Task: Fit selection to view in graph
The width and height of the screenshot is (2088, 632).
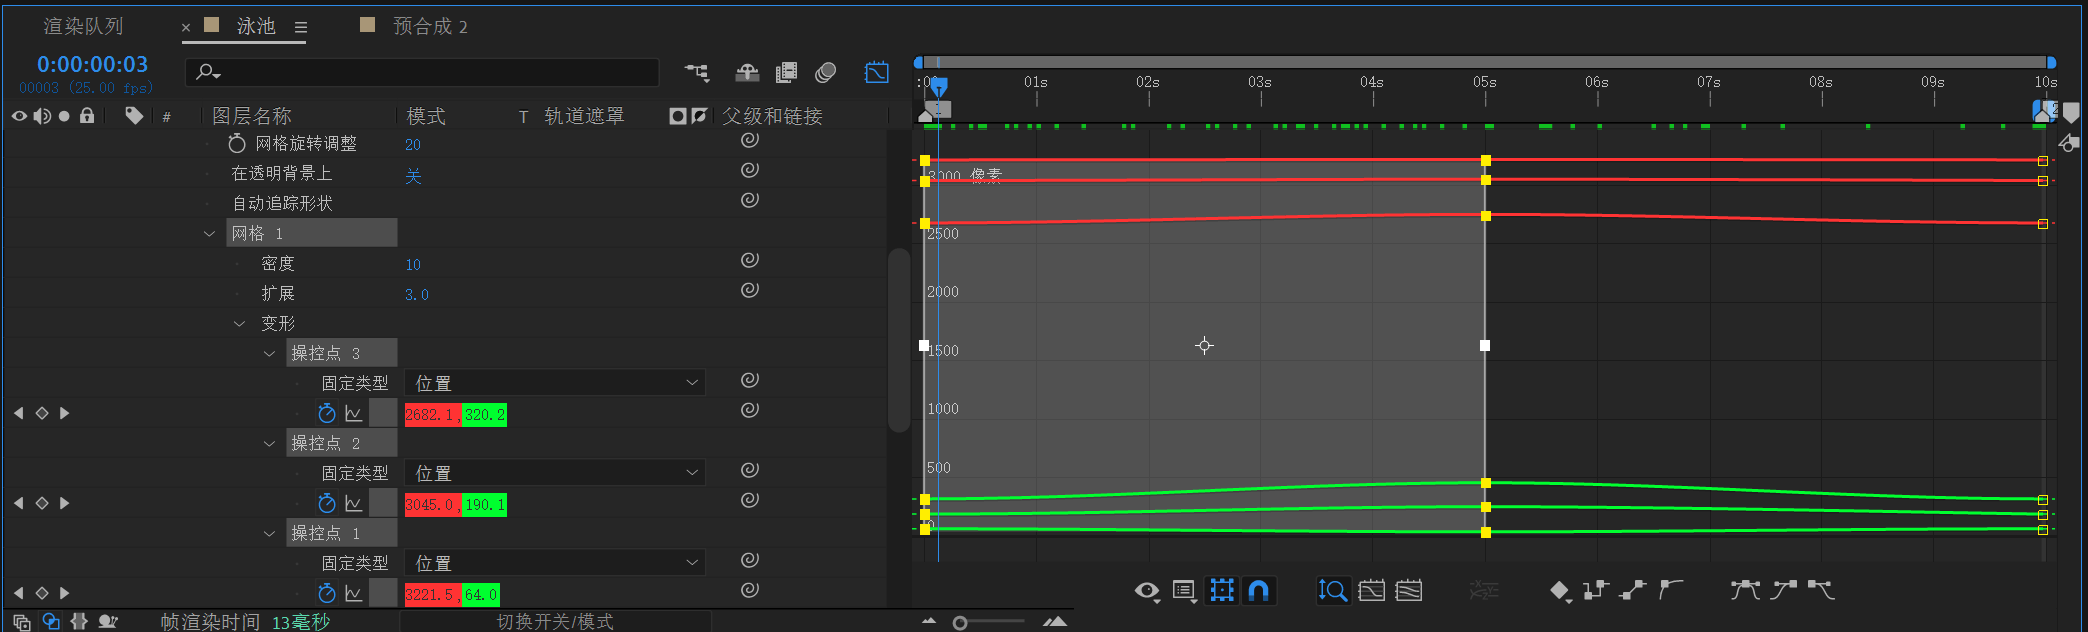Action: tap(1372, 591)
